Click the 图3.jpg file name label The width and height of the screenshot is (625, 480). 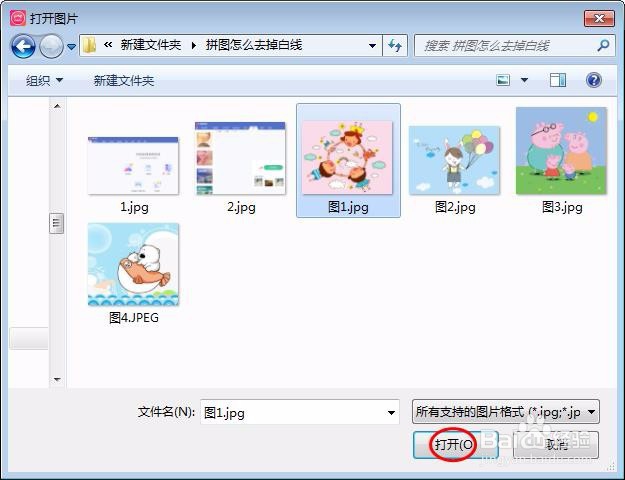pos(562,207)
